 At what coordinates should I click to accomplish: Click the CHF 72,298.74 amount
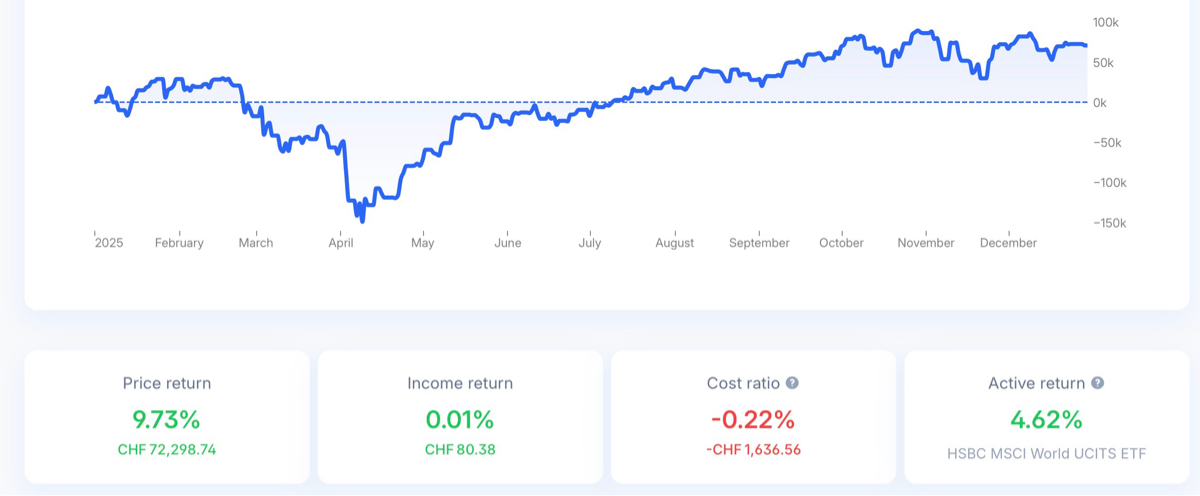coord(167,450)
